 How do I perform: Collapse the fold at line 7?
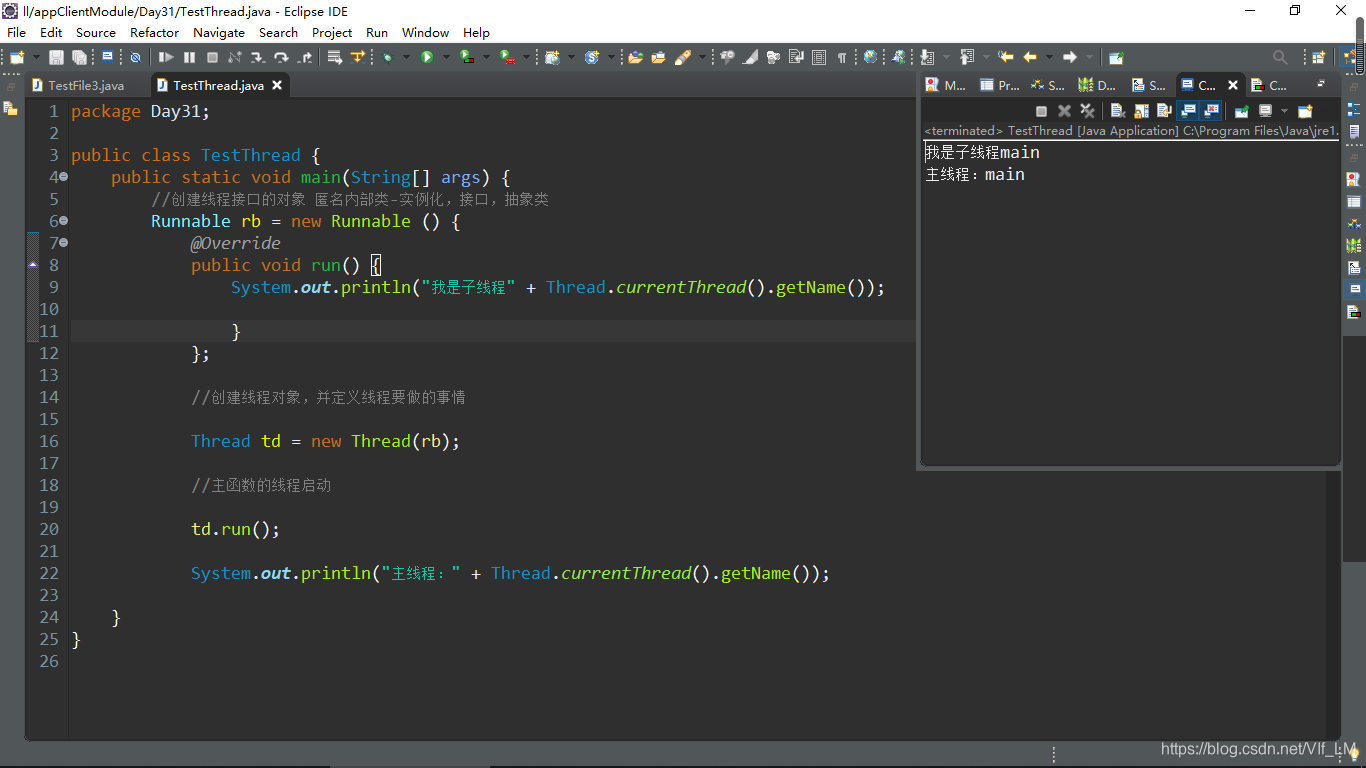click(x=63, y=243)
